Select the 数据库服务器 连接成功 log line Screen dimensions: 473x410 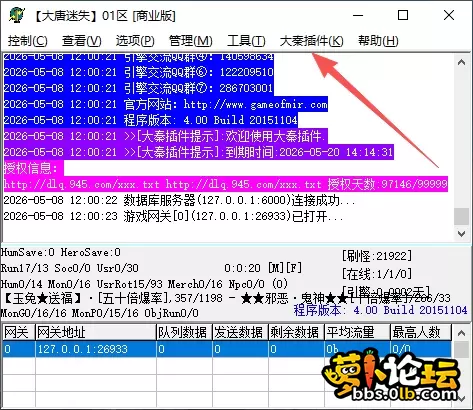click(x=179, y=200)
